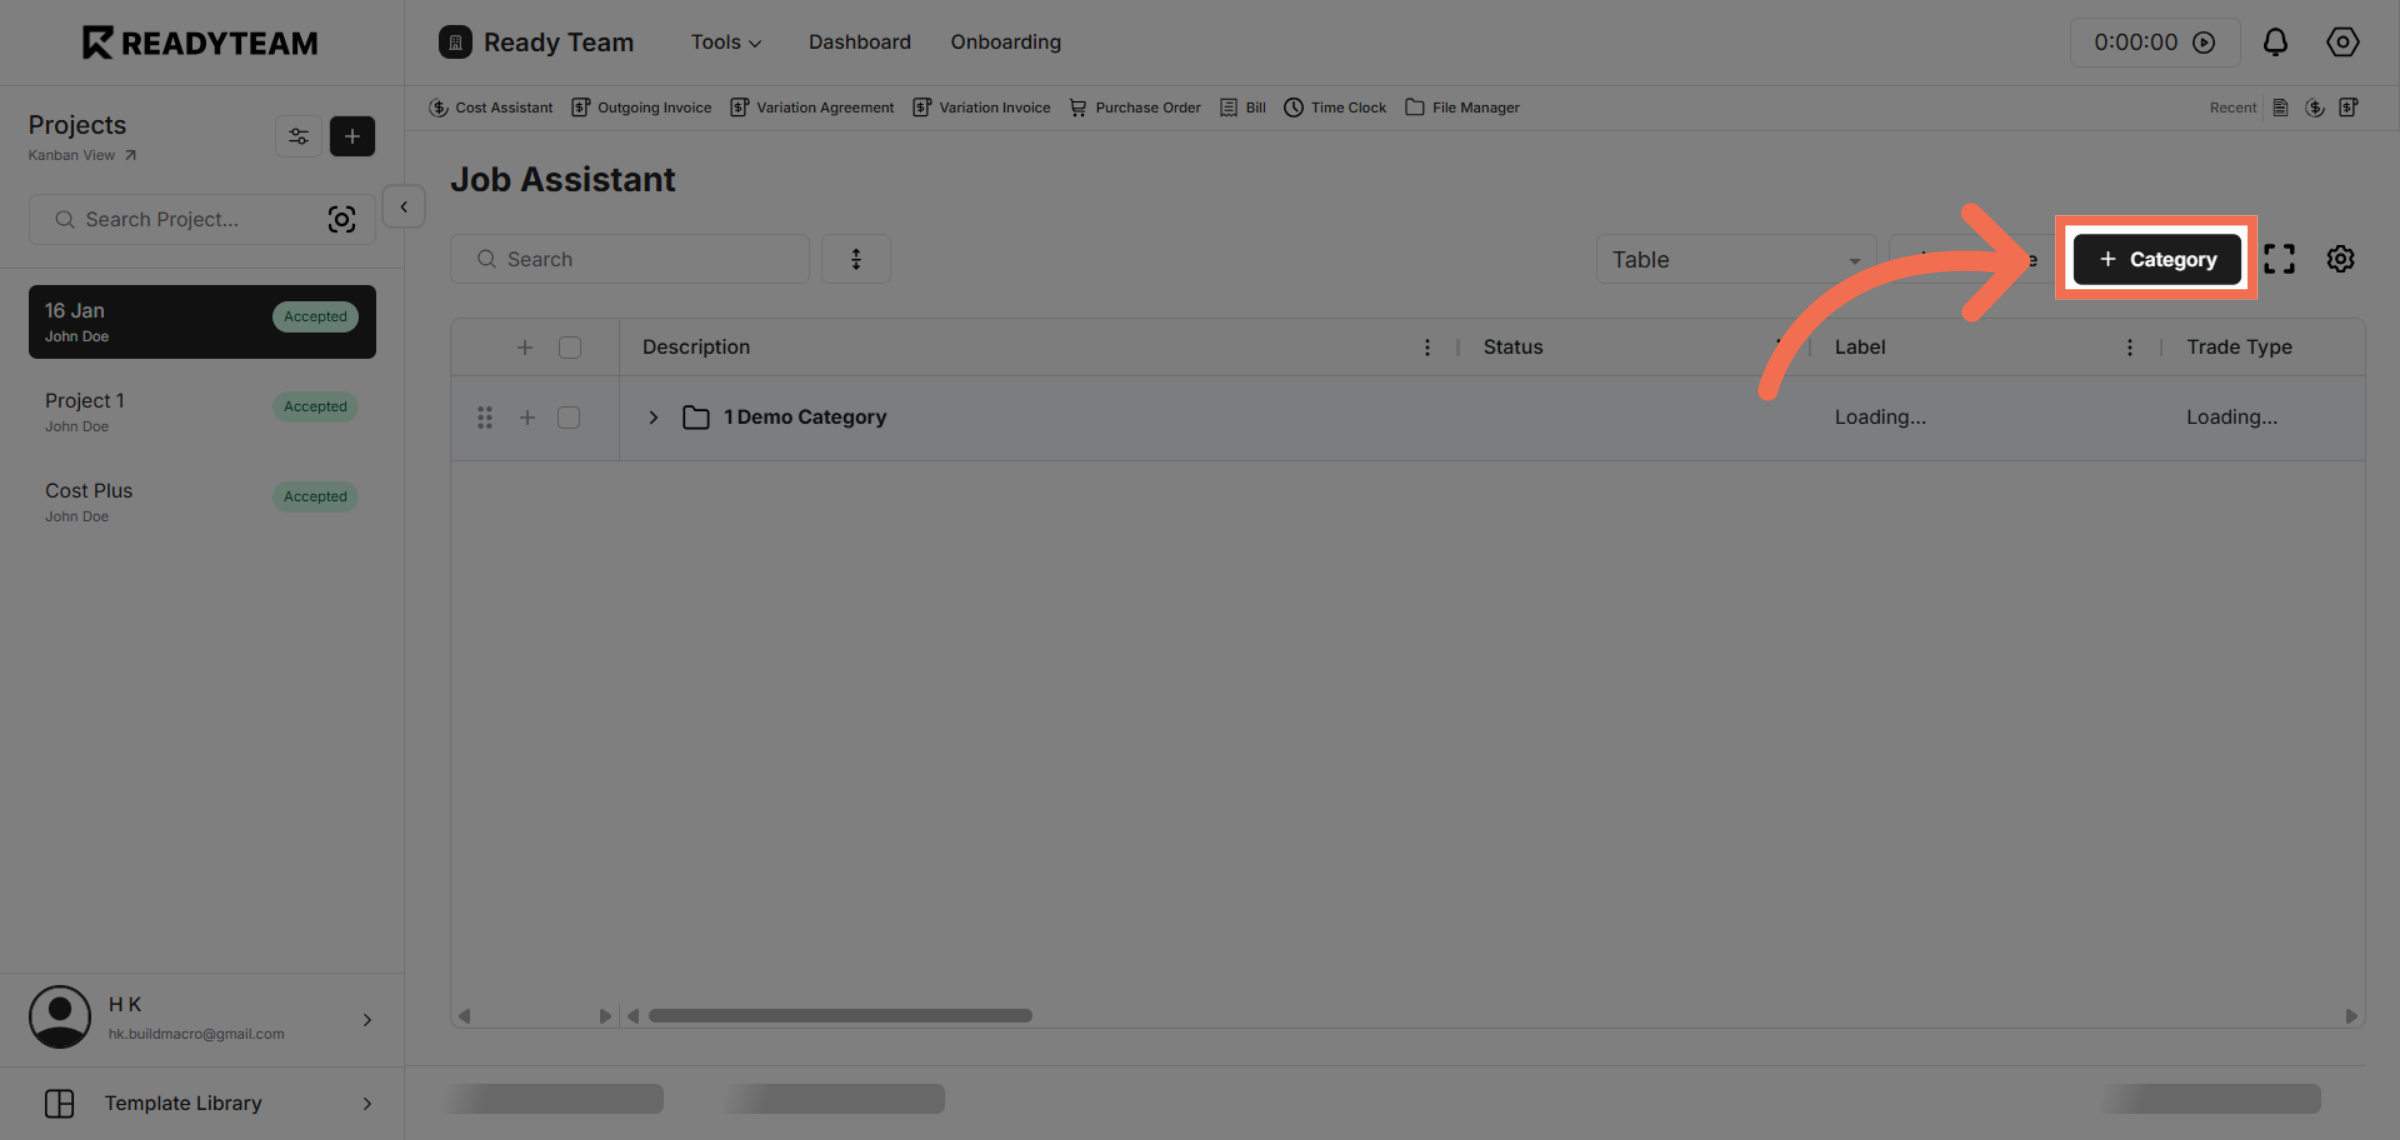The width and height of the screenshot is (2400, 1140).
Task: Collapse the Projects sidebar with the chevron
Action: pos(403,206)
